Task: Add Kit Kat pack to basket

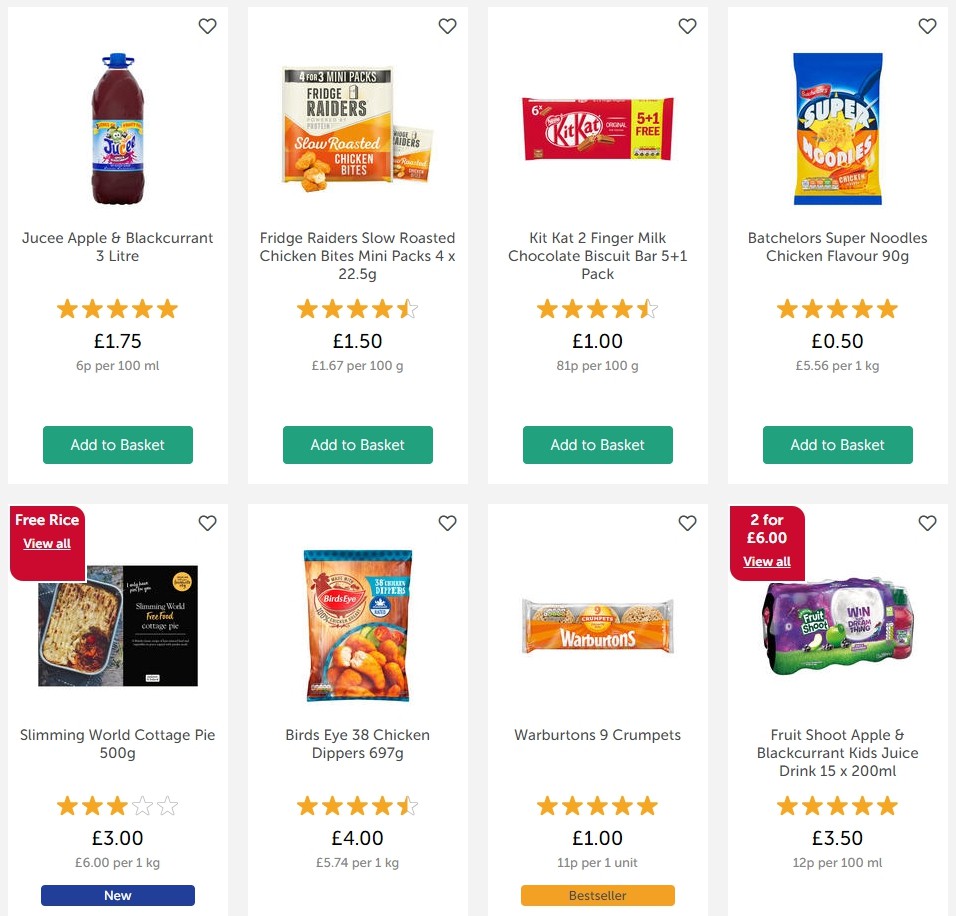Action: click(597, 445)
